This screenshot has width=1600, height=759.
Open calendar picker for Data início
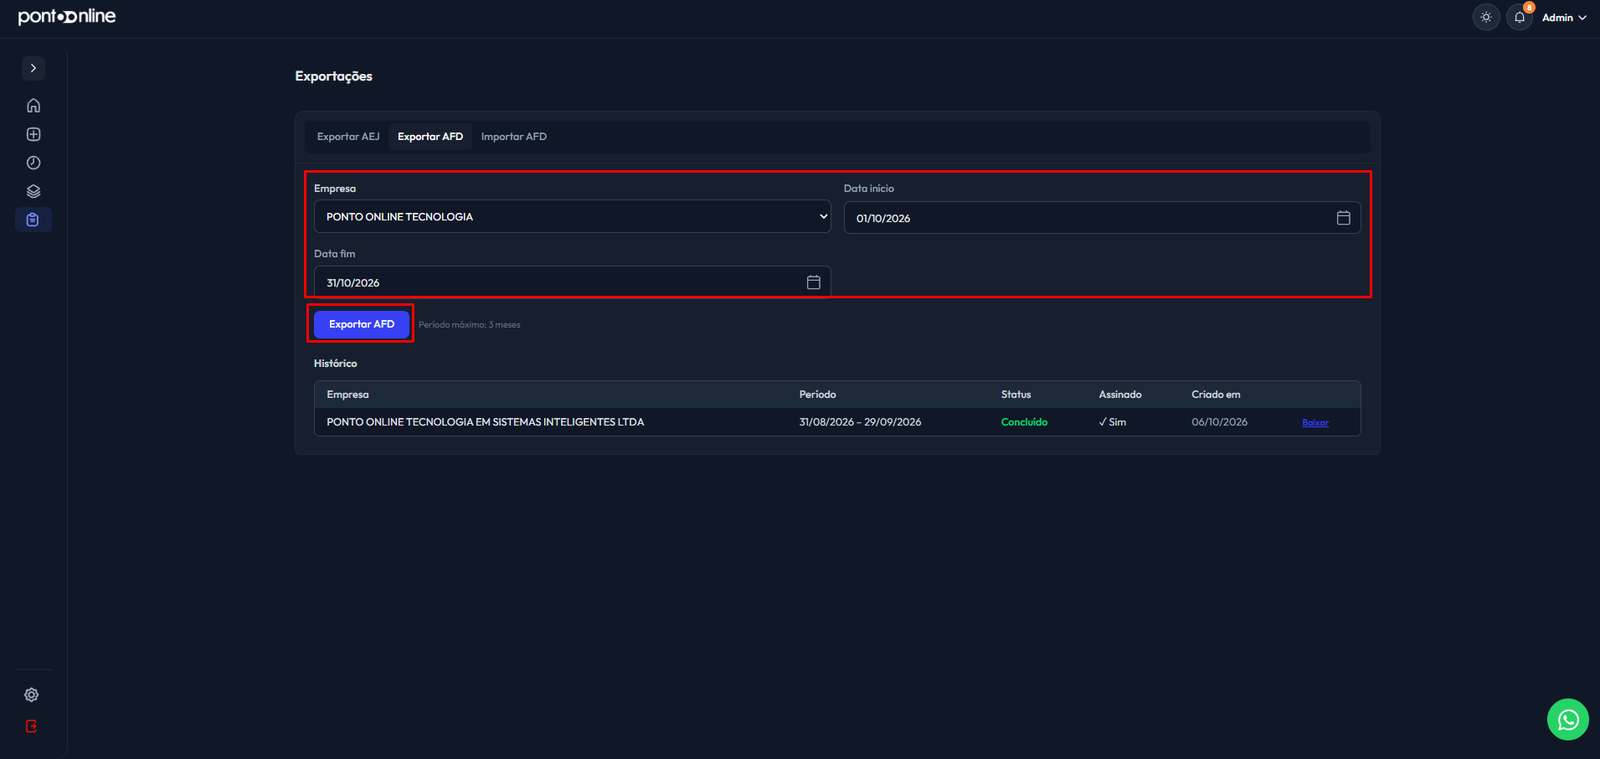point(1343,218)
